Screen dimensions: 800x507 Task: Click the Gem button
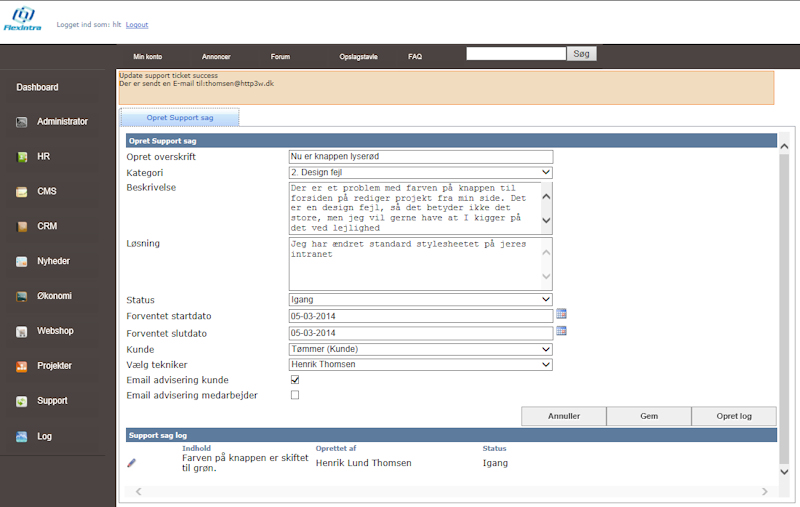(x=649, y=416)
